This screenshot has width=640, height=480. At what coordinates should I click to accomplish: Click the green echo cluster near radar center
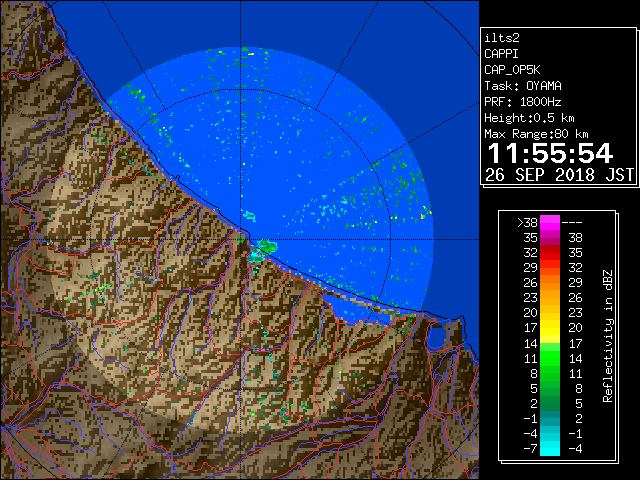(x=268, y=246)
